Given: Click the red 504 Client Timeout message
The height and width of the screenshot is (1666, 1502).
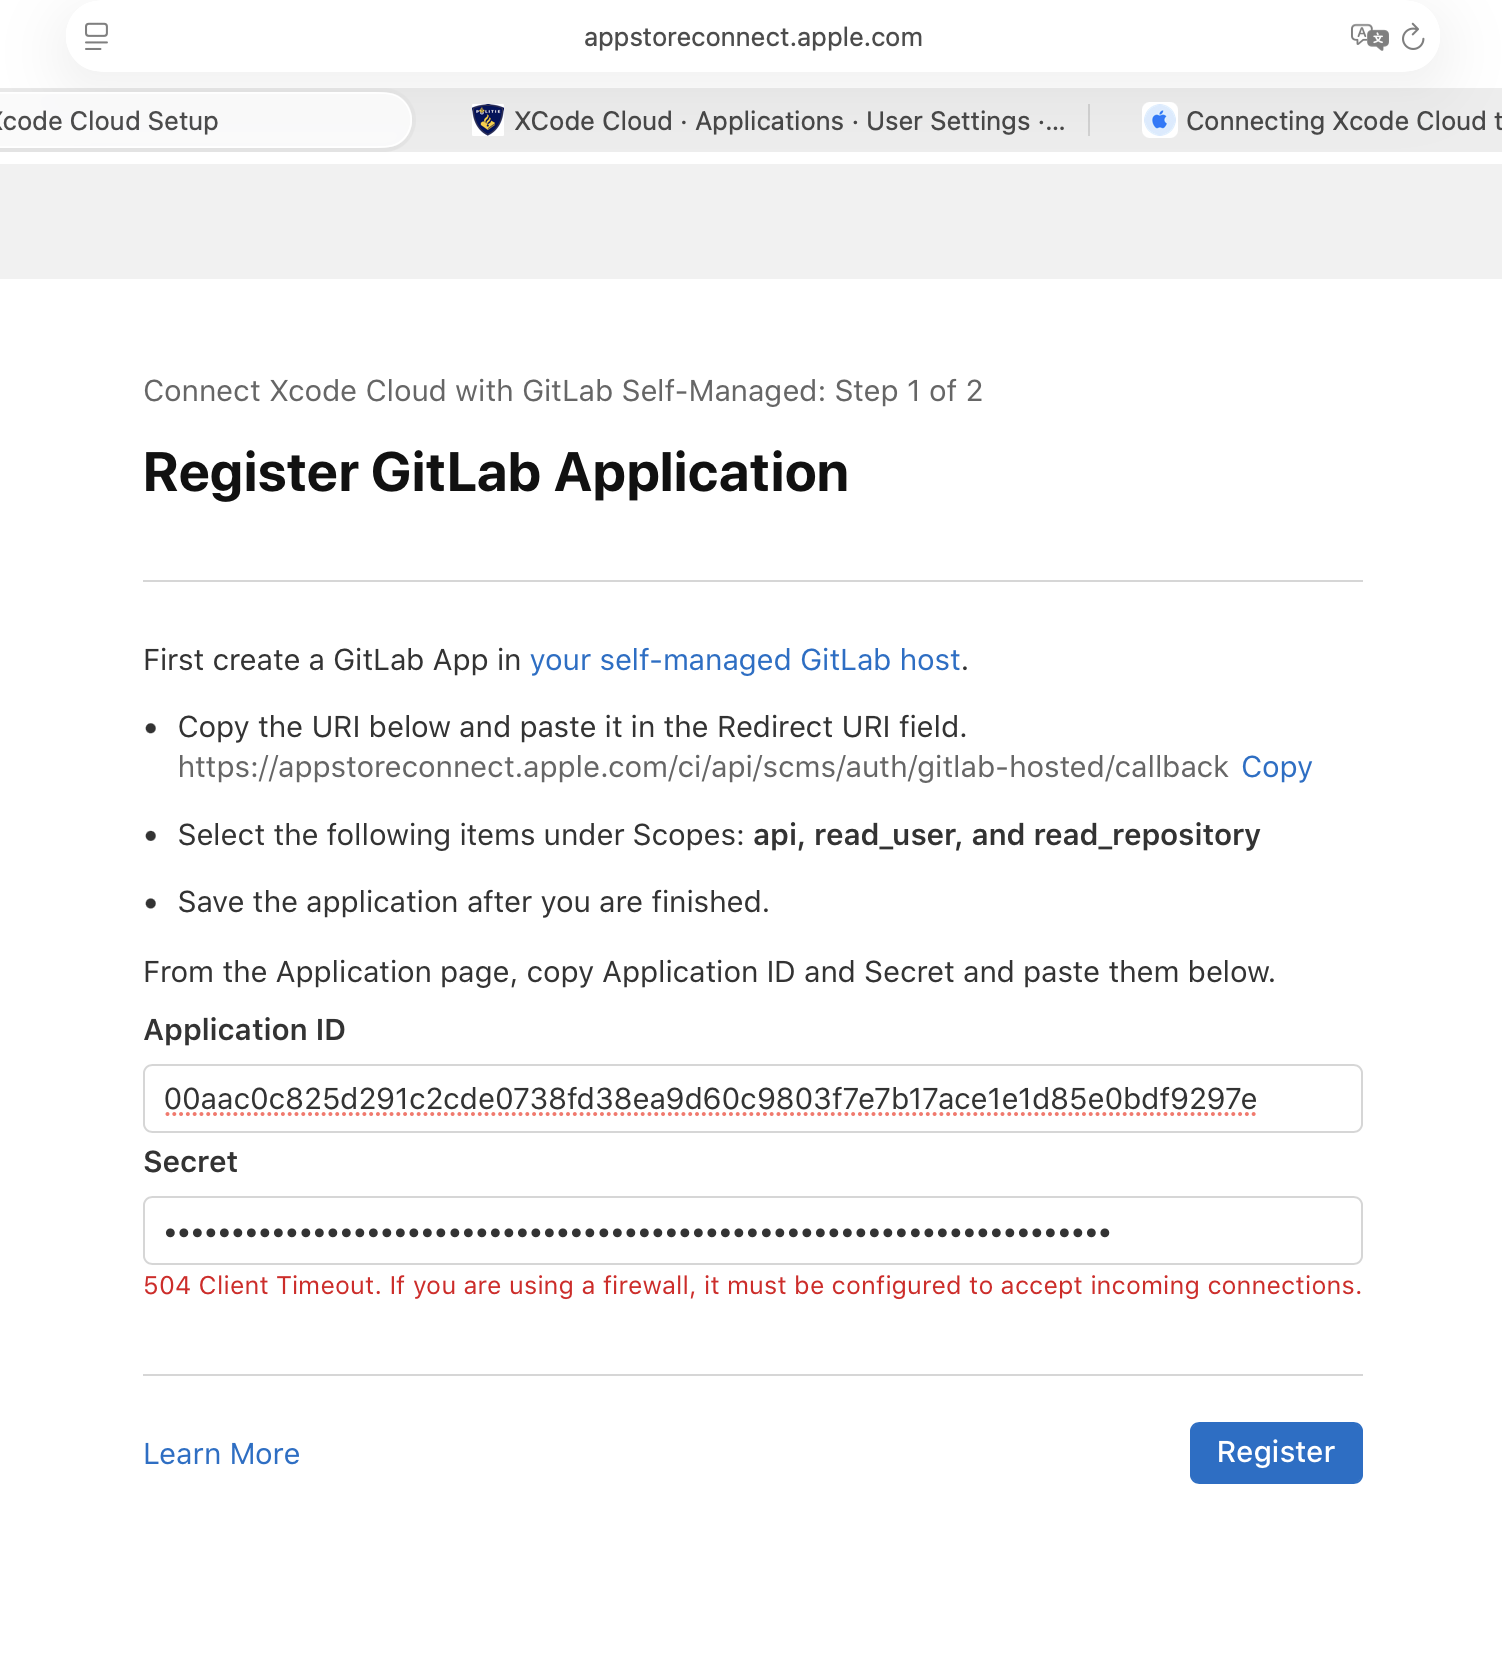Looking at the screenshot, I should click(752, 1286).
